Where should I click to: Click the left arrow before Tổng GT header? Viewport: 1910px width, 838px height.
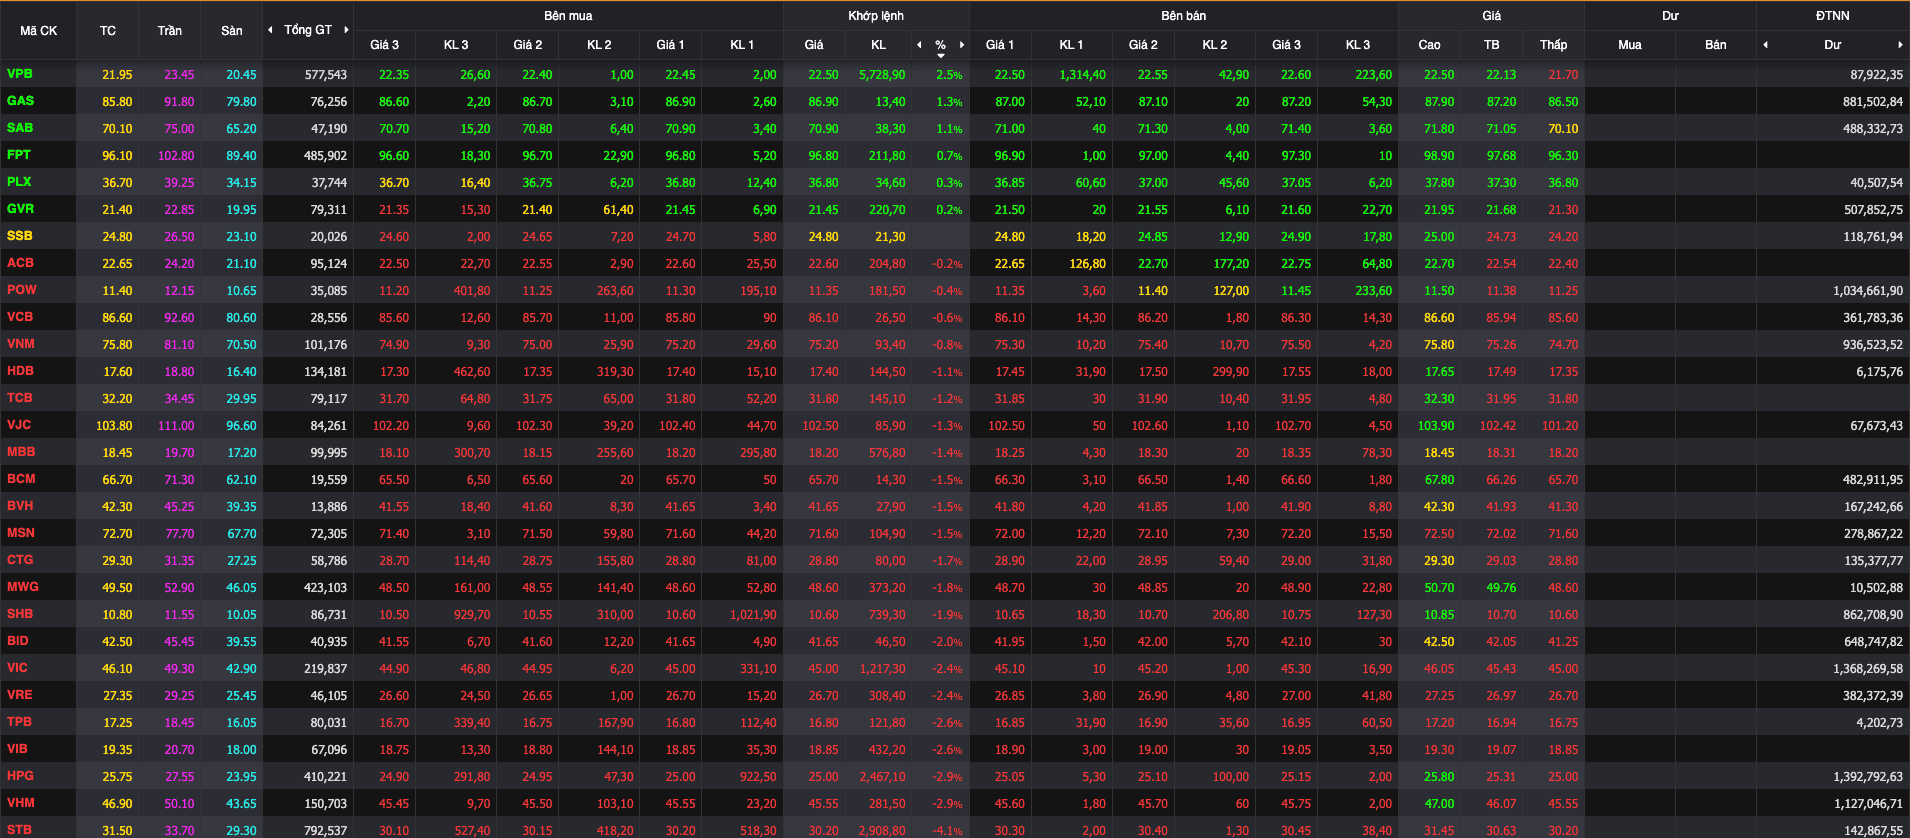pos(270,30)
